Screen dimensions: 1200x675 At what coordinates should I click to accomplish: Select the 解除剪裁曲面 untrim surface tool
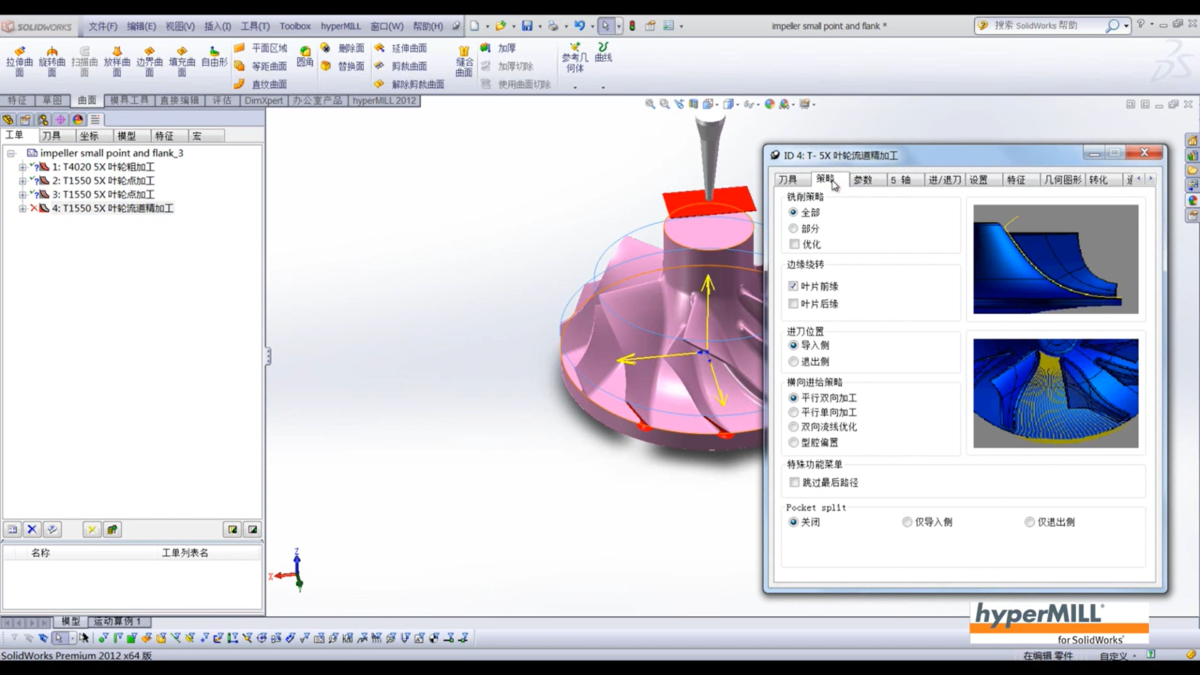tap(409, 84)
